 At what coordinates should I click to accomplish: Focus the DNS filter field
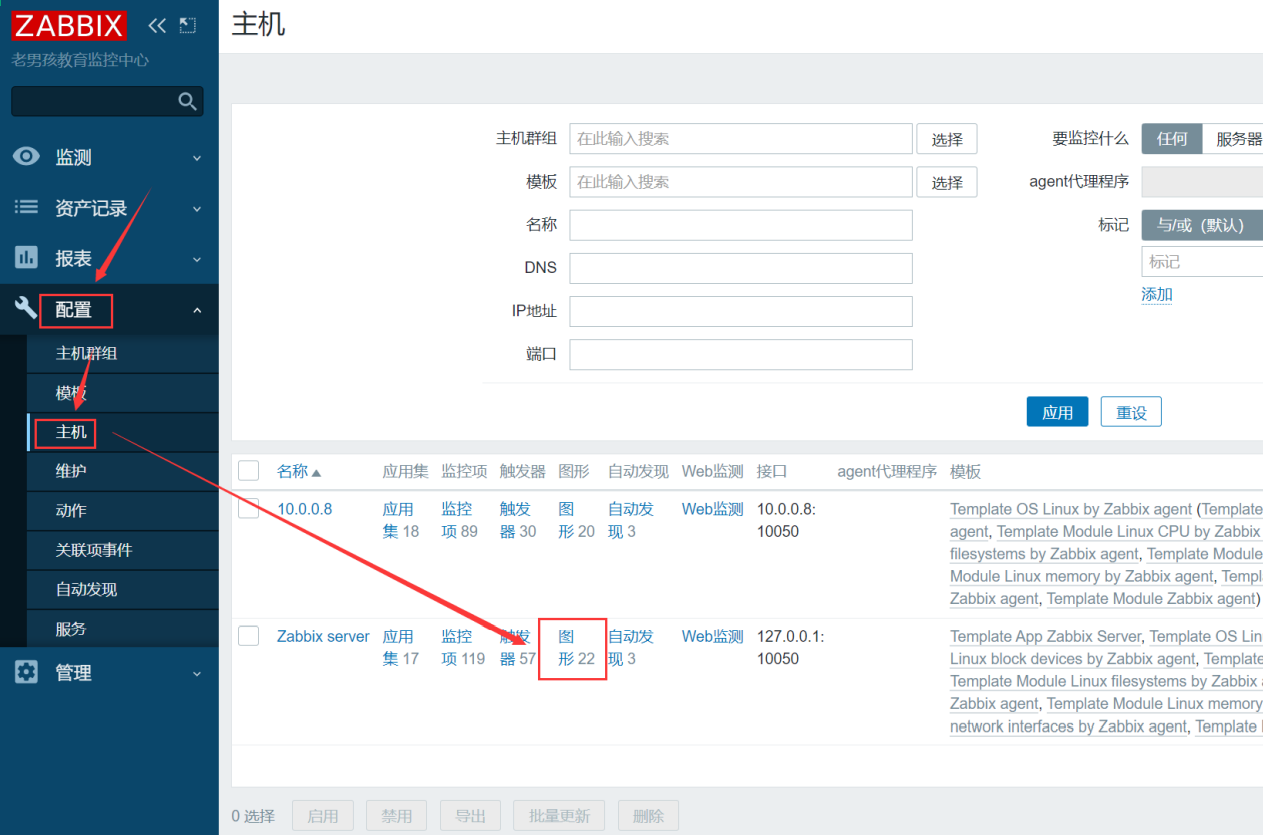pos(741,268)
